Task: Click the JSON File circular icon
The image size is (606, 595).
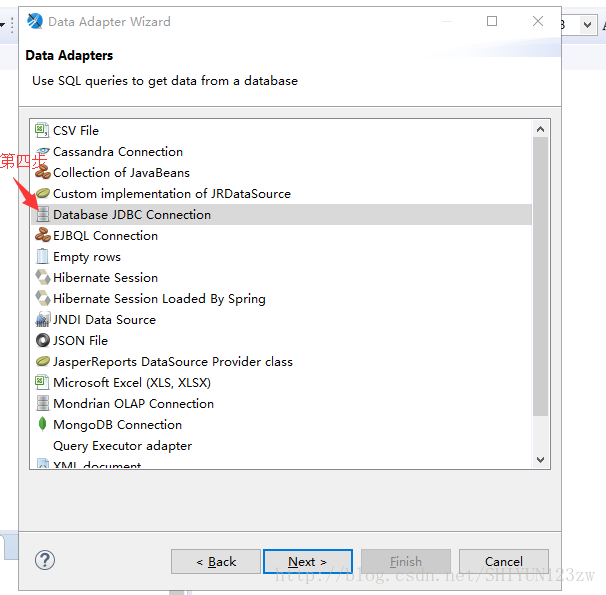Action: (x=43, y=340)
